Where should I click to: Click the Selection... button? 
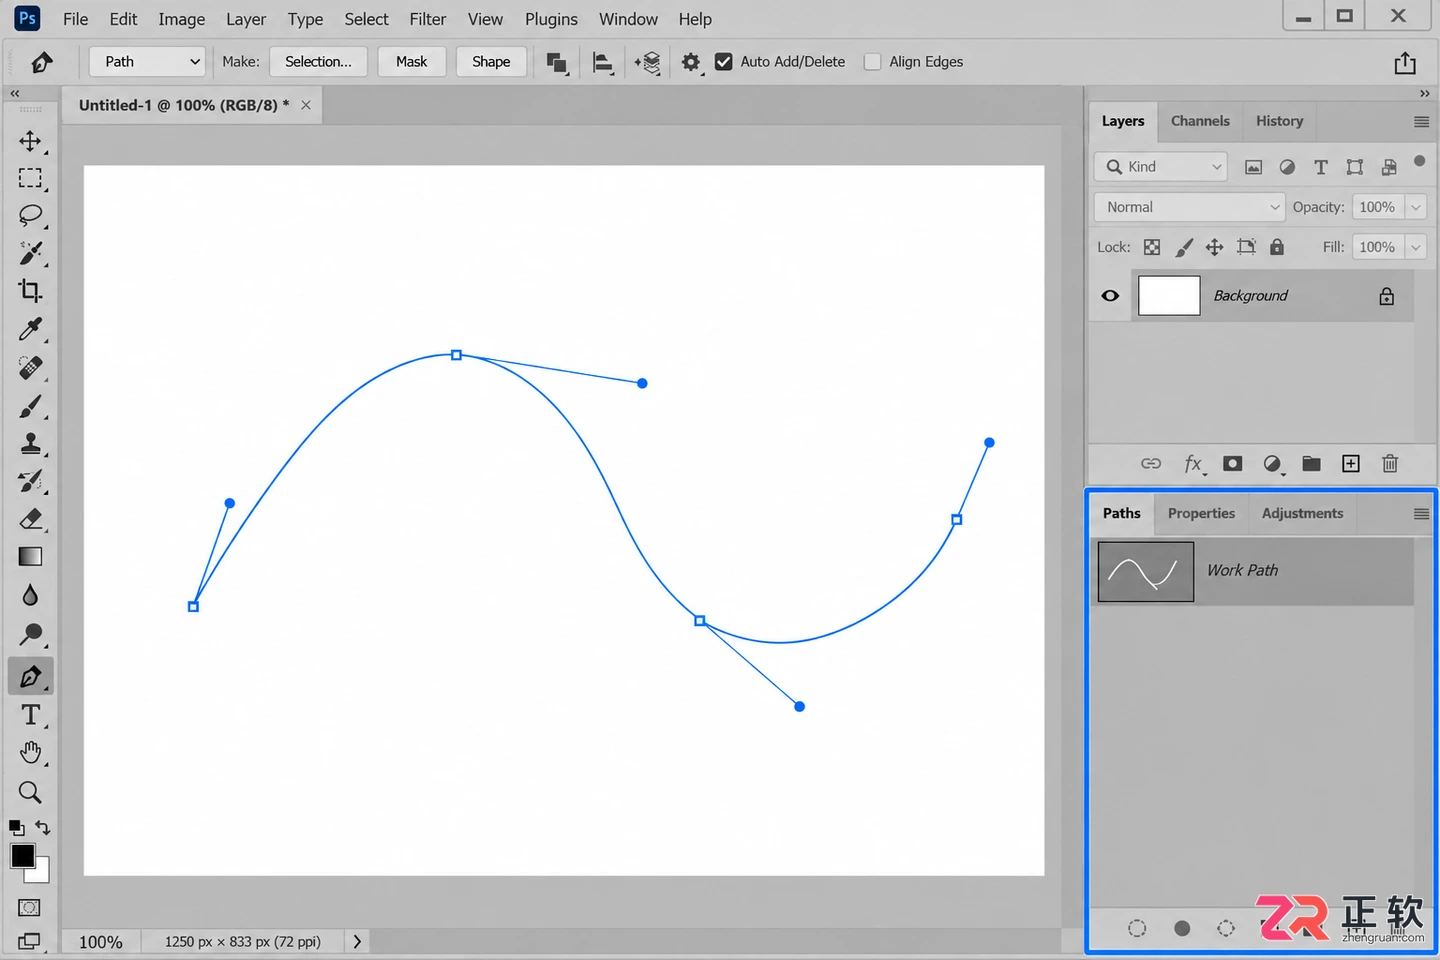click(318, 62)
